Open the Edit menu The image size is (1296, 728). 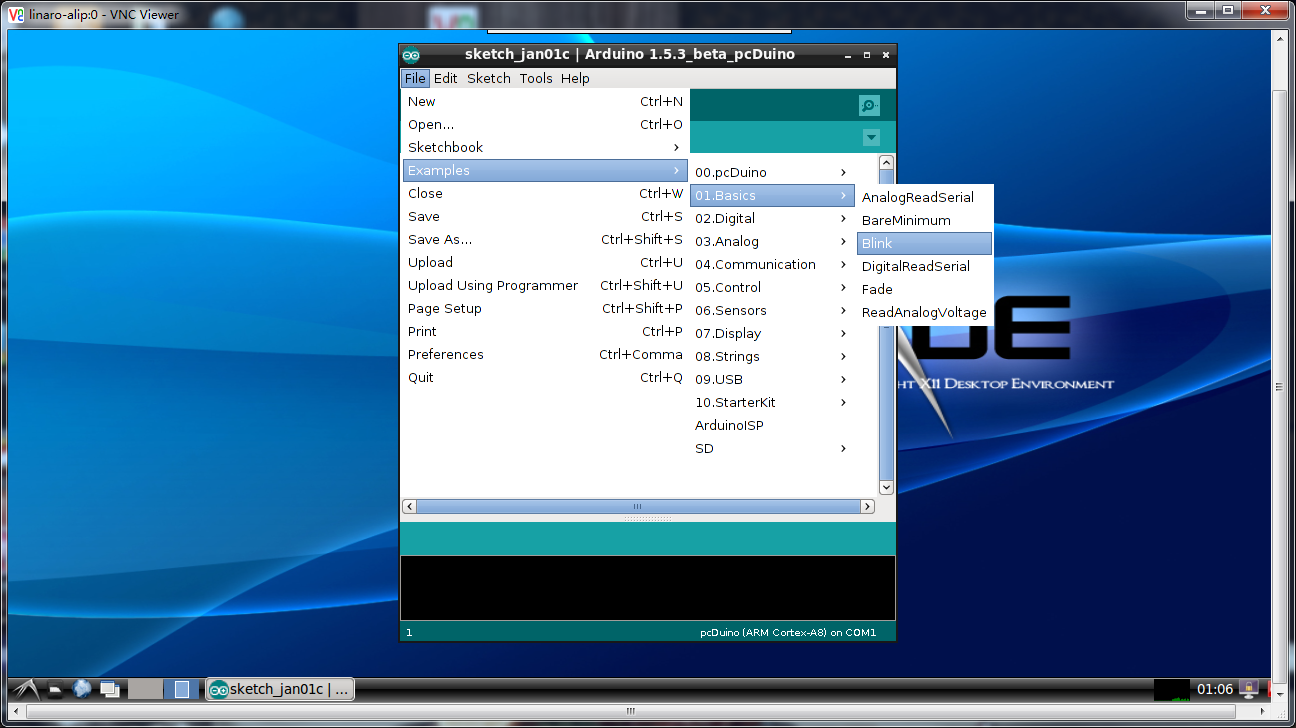(x=446, y=78)
